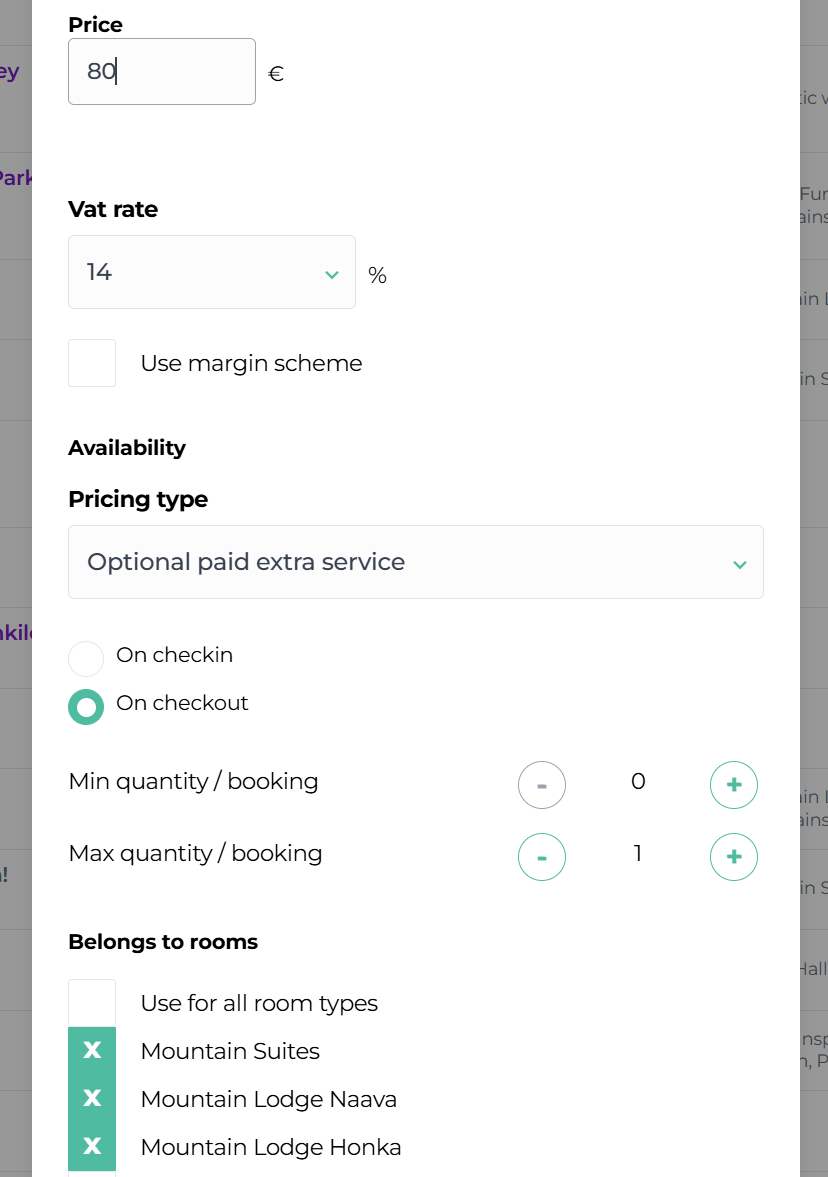Enable Use margin scheme checkbox
Image resolution: width=828 pixels, height=1177 pixels.
(x=92, y=363)
